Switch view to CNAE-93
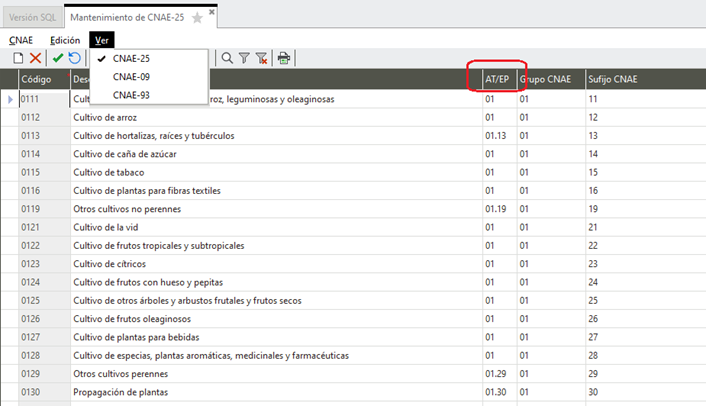 [131, 95]
